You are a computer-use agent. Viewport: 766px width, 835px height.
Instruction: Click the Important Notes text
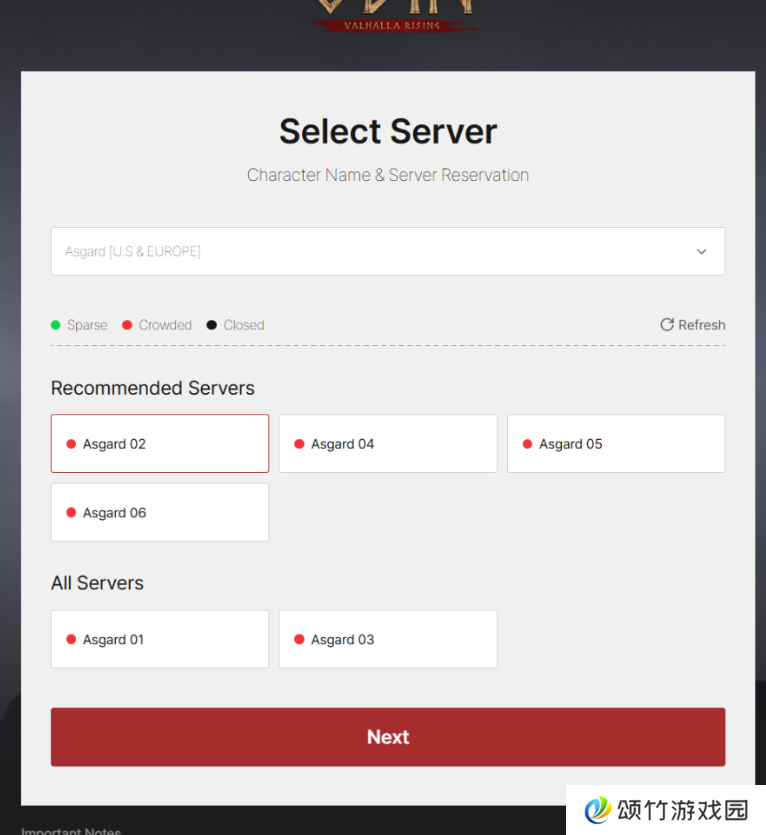coord(71,831)
